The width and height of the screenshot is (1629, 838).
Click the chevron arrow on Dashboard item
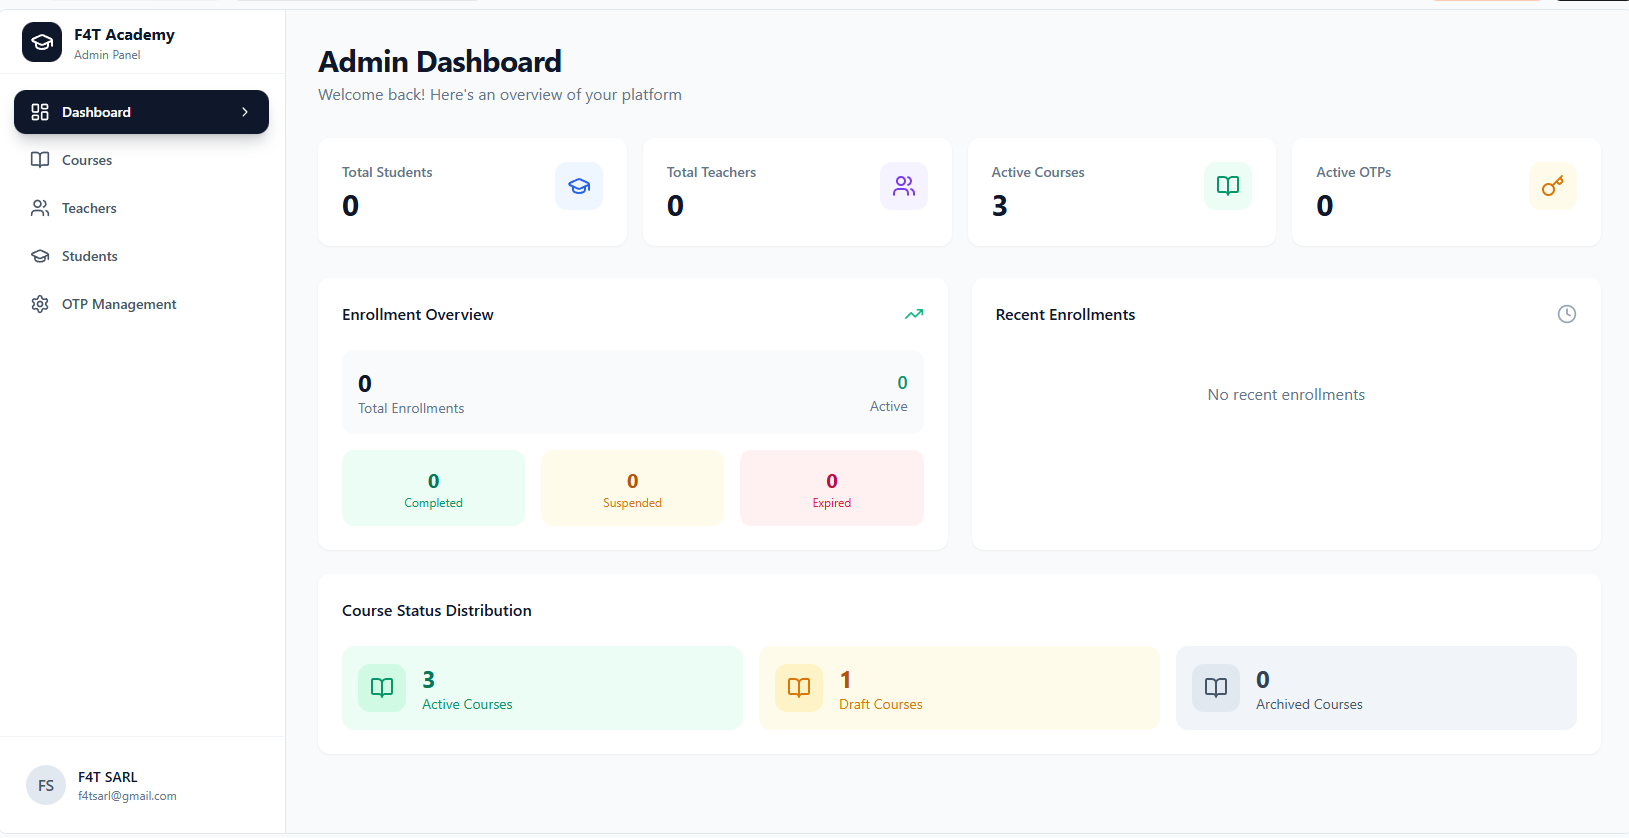(x=245, y=112)
